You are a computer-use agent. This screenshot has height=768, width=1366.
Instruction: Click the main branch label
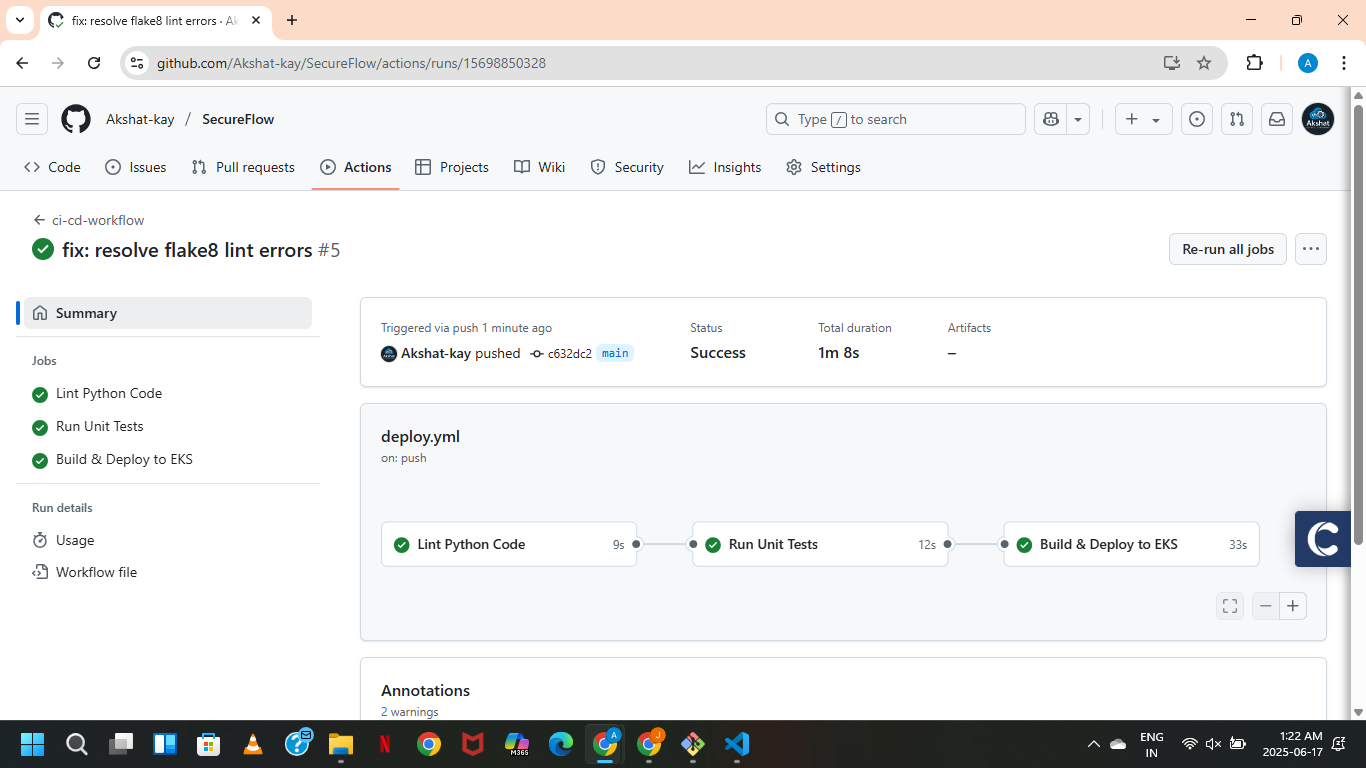pyautogui.click(x=615, y=353)
